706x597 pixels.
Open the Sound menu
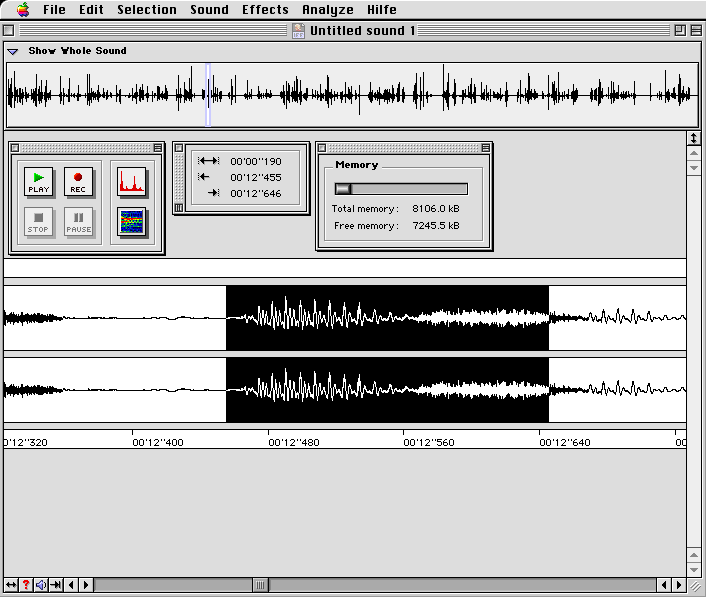[209, 9]
